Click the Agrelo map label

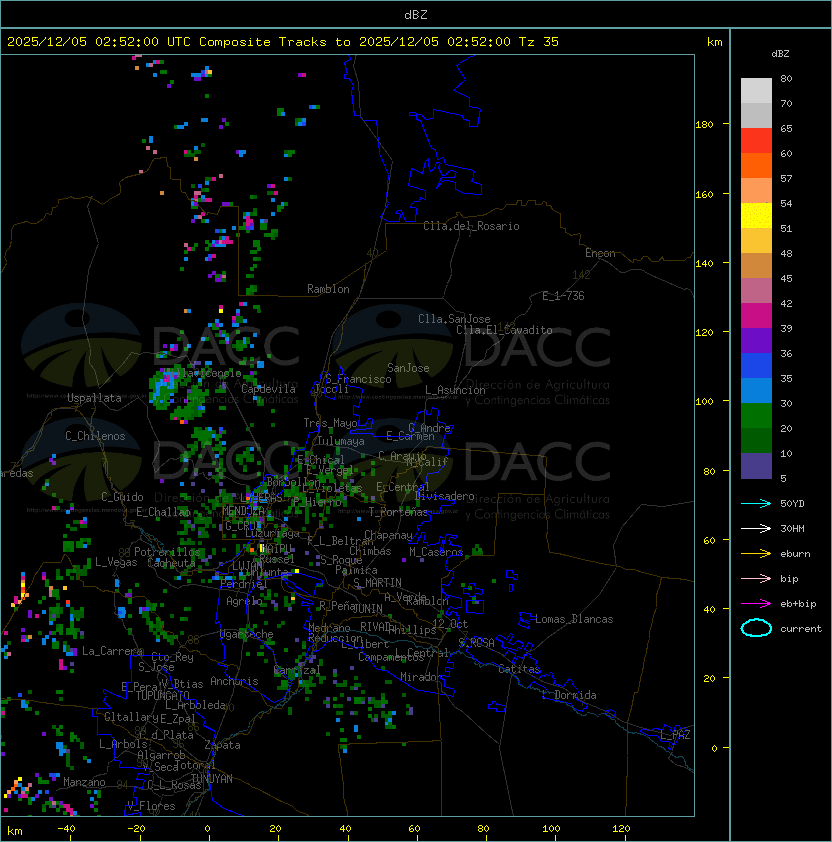pos(244,601)
